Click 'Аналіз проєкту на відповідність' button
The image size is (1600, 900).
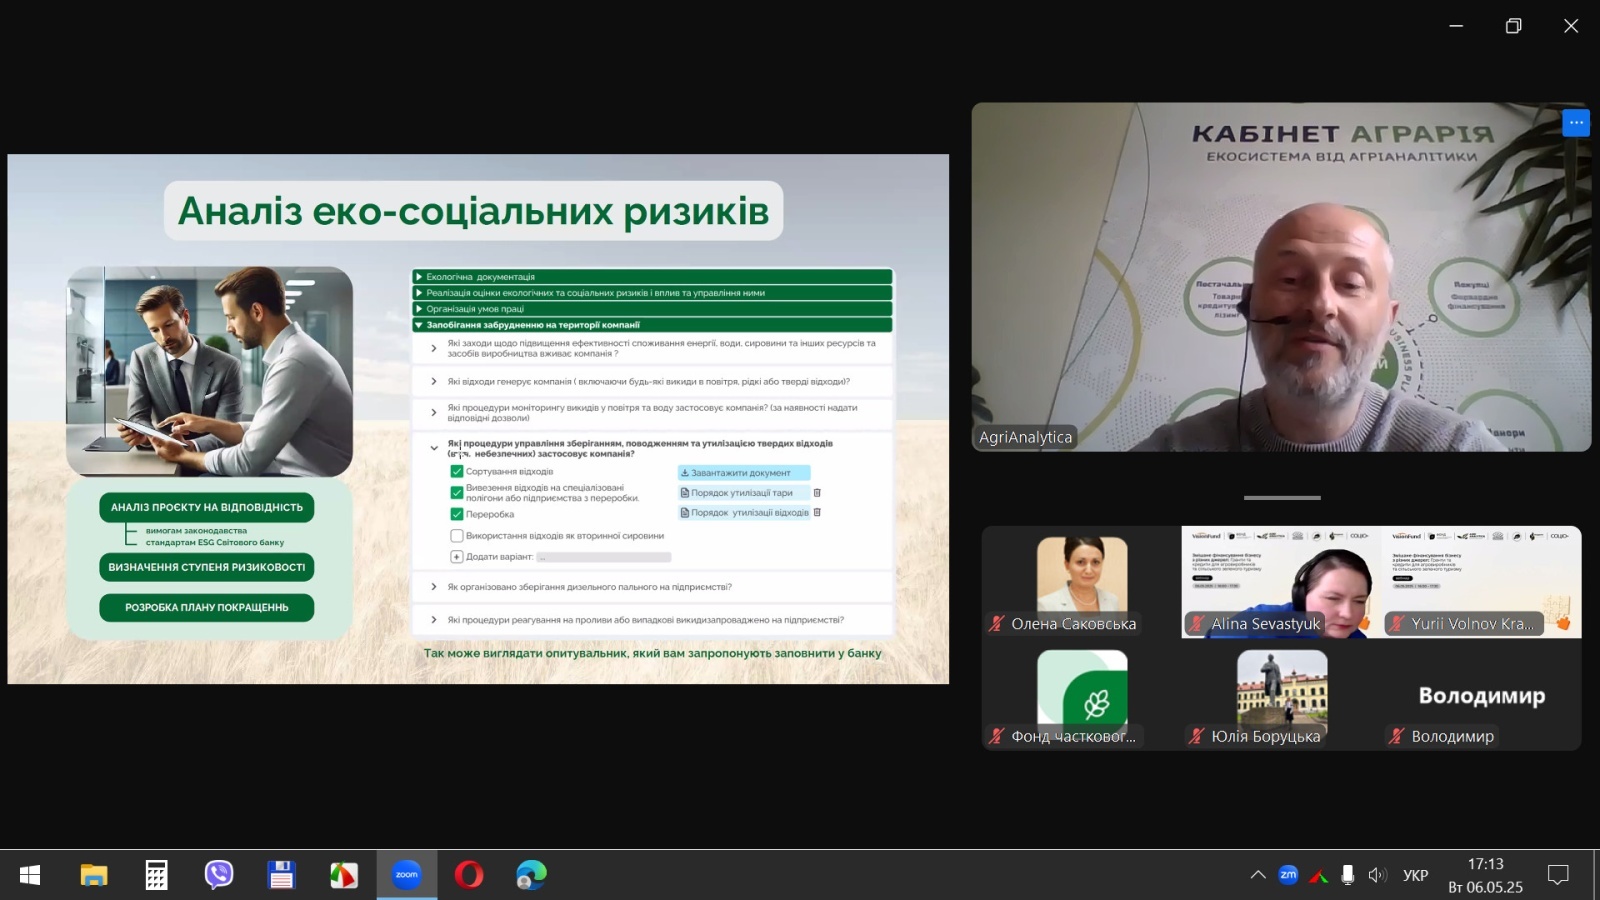[207, 507]
